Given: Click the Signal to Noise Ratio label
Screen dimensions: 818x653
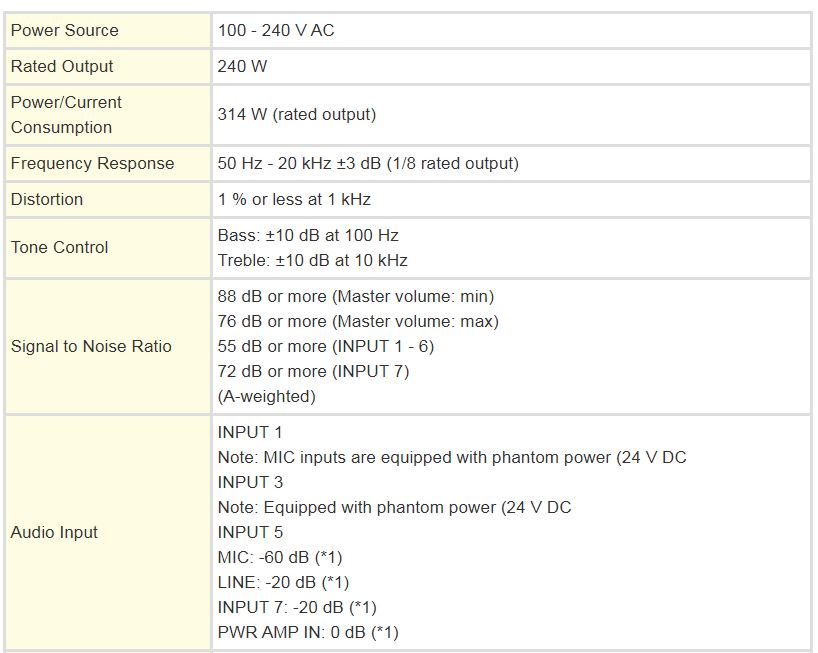Looking at the screenshot, I should (91, 346).
